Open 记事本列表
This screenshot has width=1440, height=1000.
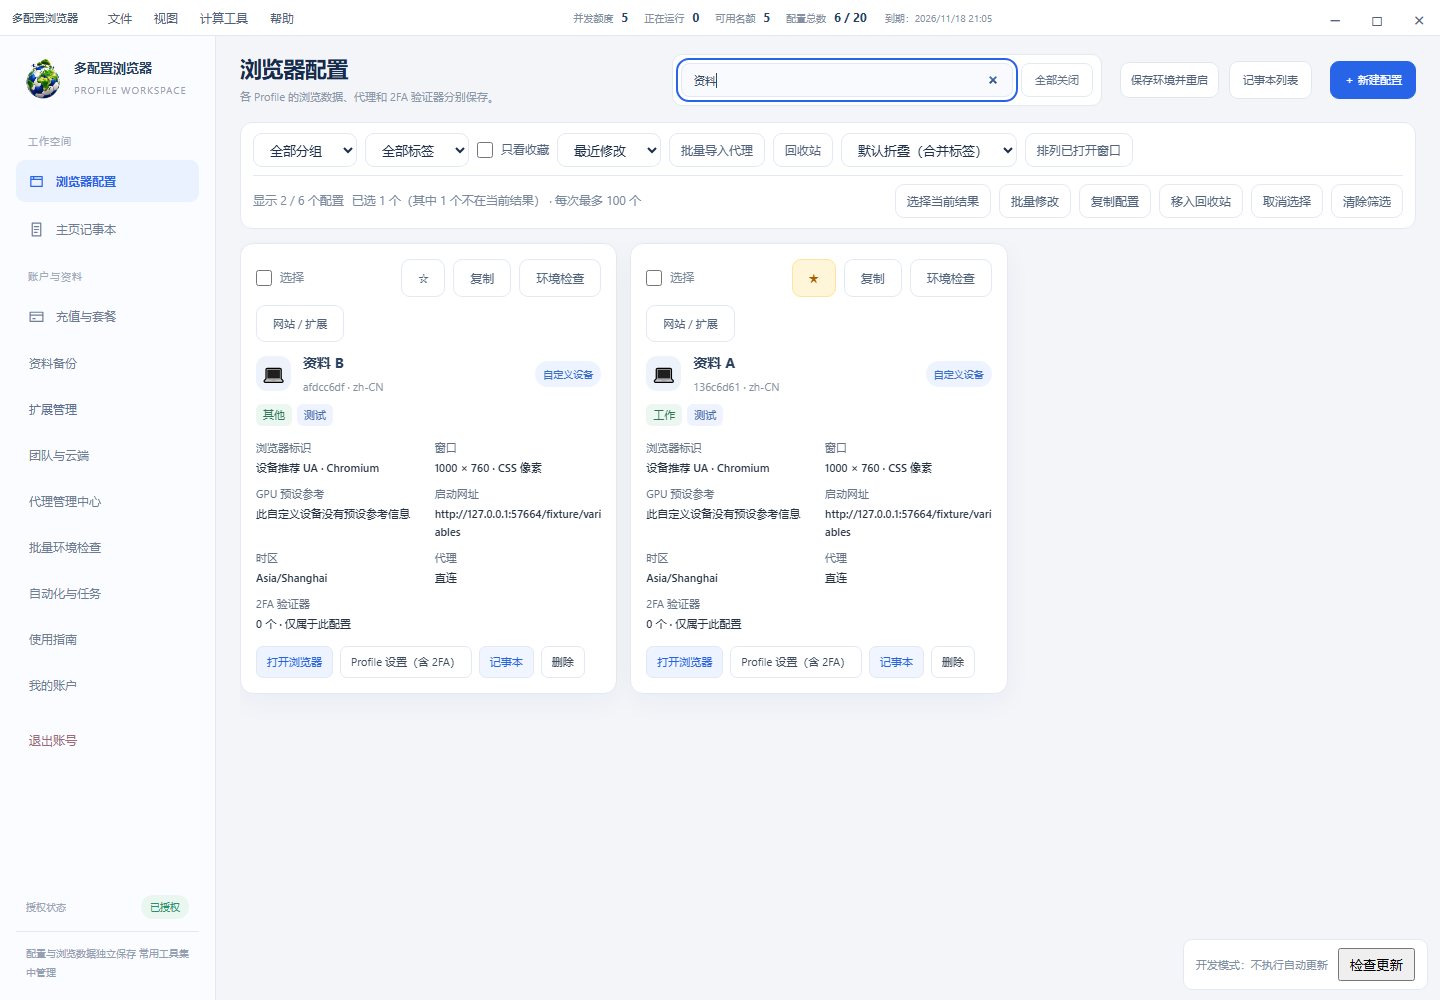pos(1270,80)
